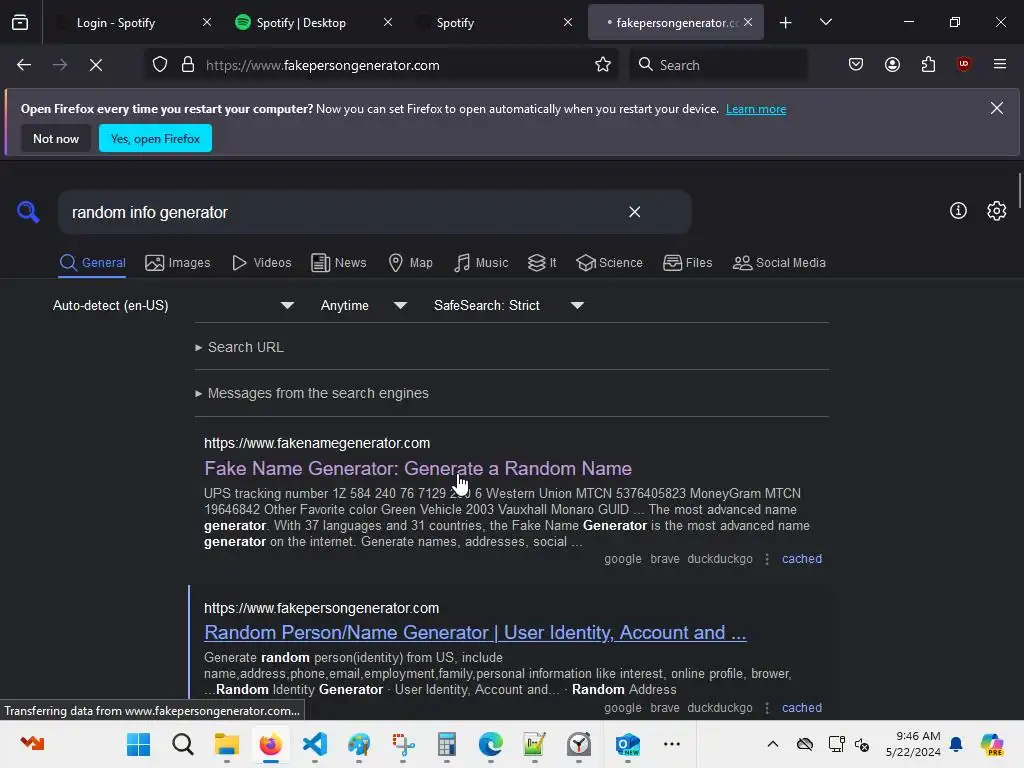Select the Social Media search category
The width and height of the screenshot is (1024, 768).
click(x=779, y=263)
